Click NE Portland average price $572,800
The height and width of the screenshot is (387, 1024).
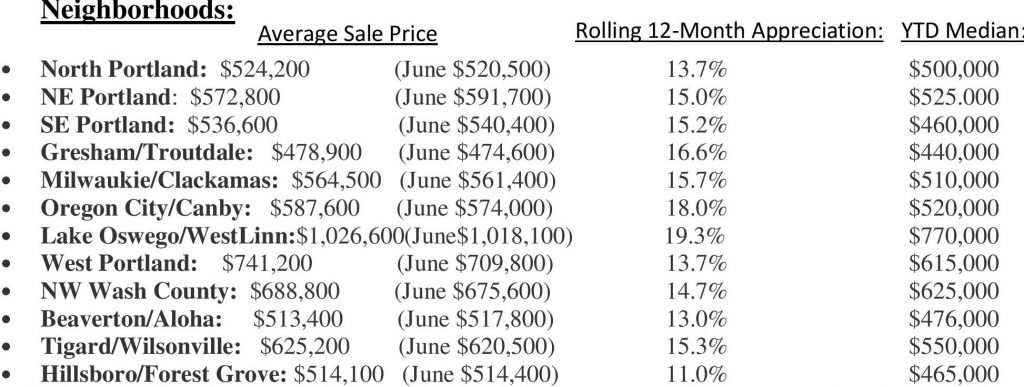click(235, 97)
